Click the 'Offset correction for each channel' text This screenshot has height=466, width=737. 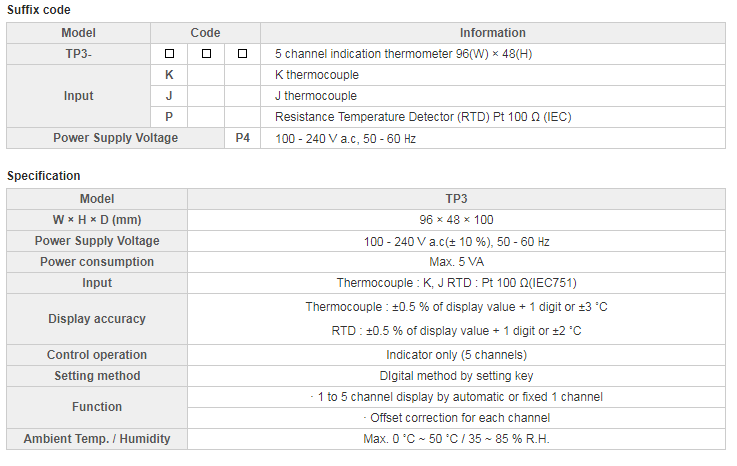click(456, 418)
